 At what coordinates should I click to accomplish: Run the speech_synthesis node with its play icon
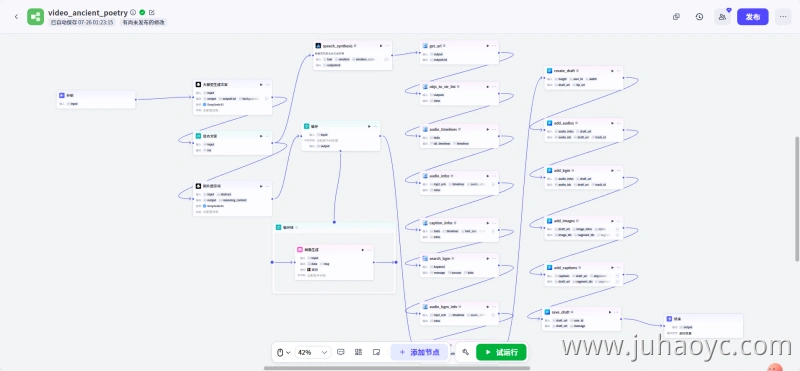coord(381,45)
